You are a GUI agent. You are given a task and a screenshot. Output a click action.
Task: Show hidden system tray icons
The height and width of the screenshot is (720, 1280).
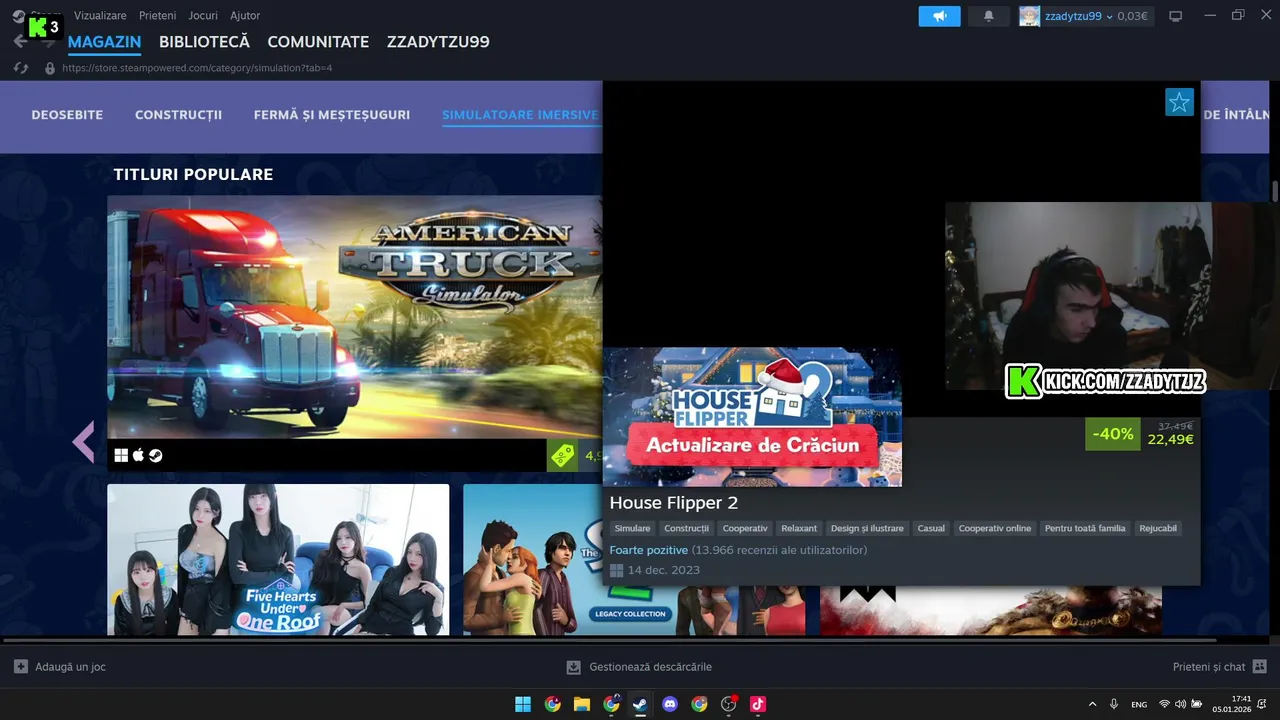click(1093, 704)
